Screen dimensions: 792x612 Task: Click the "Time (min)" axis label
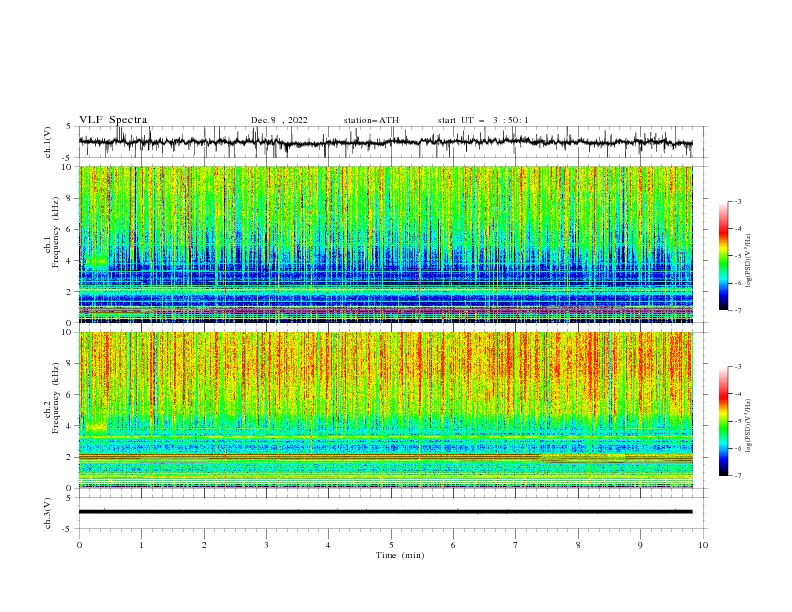click(400, 555)
